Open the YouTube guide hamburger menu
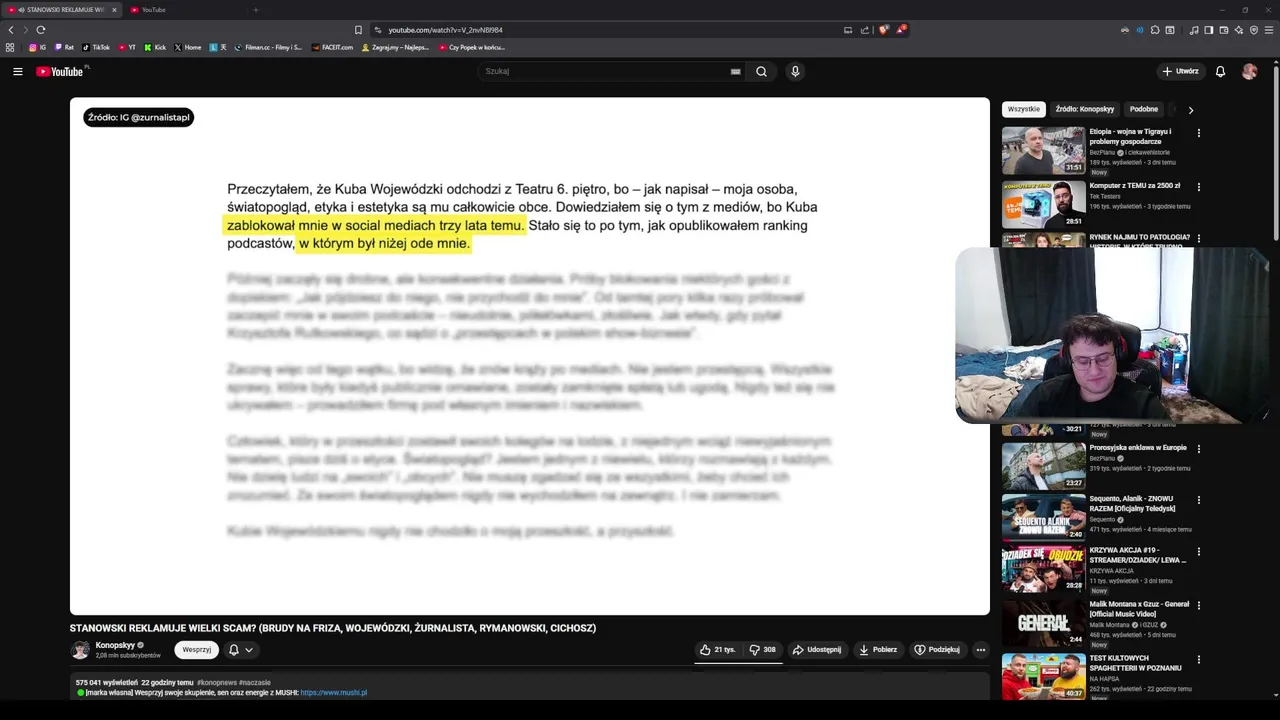The height and width of the screenshot is (720, 1280). point(17,71)
